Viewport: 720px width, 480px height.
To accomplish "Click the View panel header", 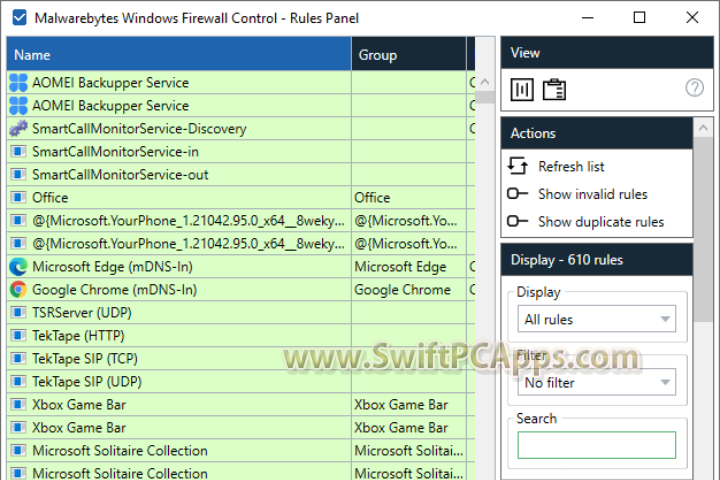I will [x=607, y=53].
